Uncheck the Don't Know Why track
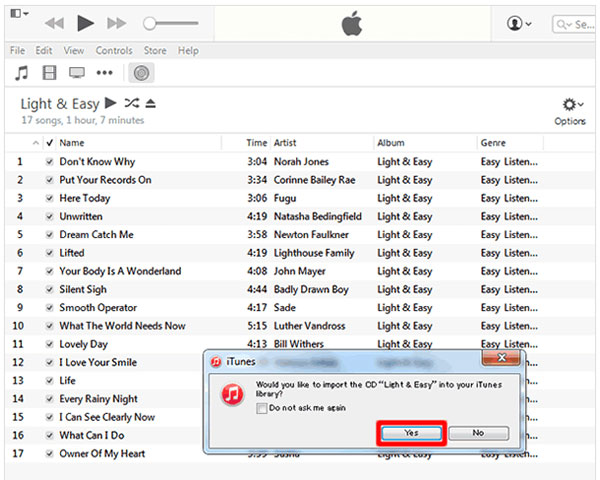 click(49, 162)
